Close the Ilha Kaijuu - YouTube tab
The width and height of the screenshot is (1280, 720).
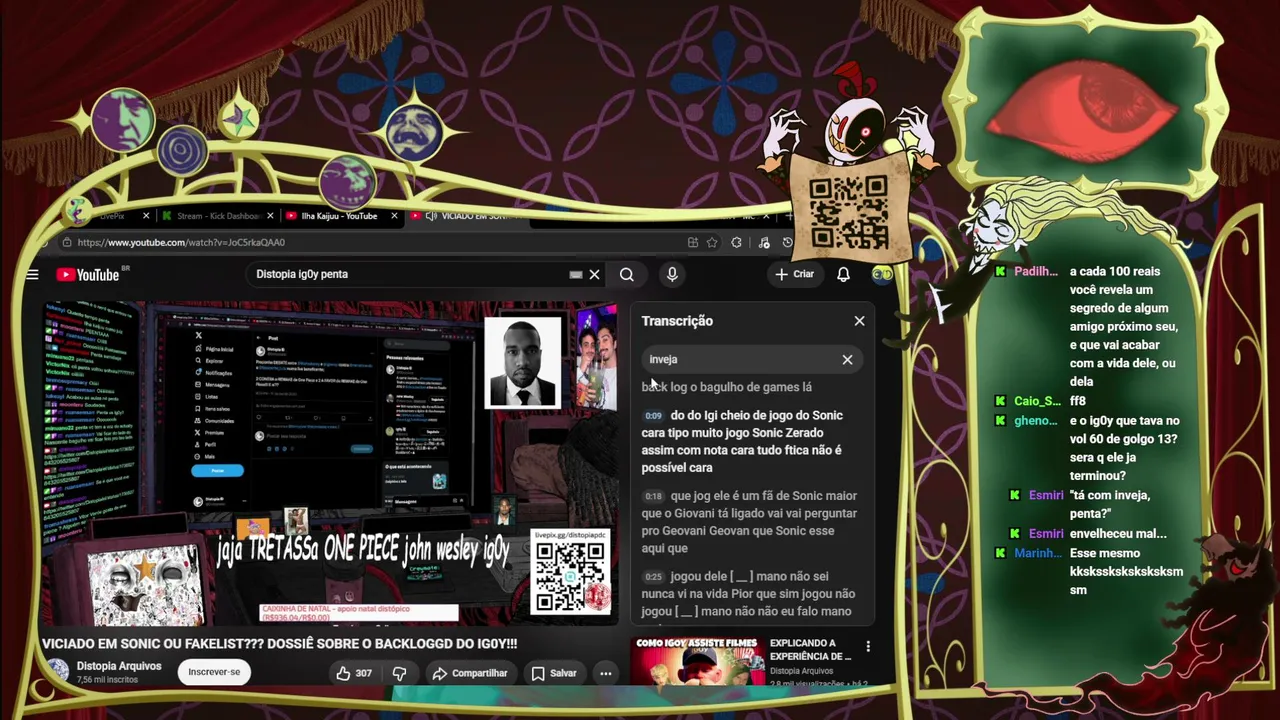tap(394, 216)
